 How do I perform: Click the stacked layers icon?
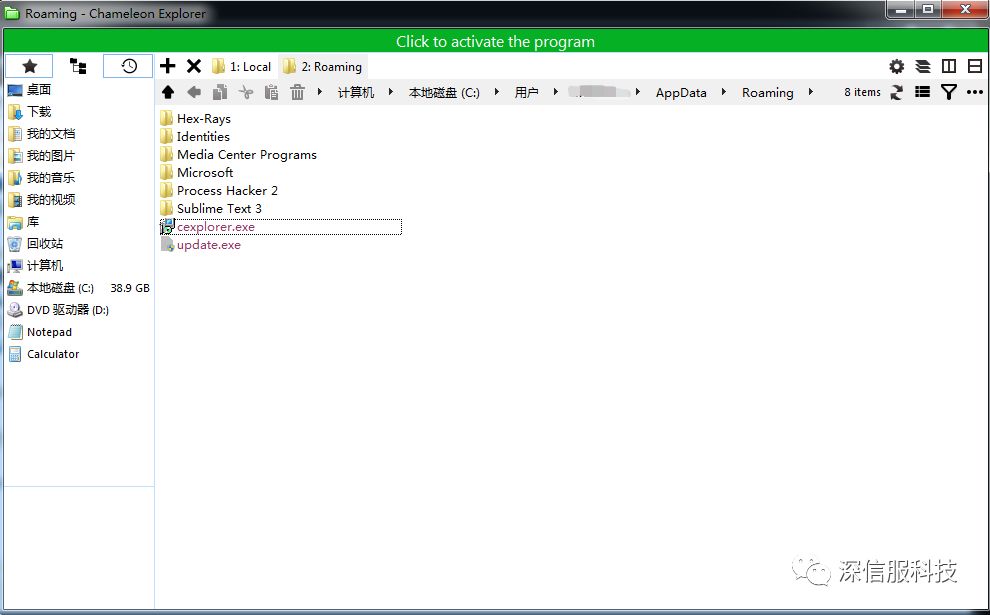922,66
